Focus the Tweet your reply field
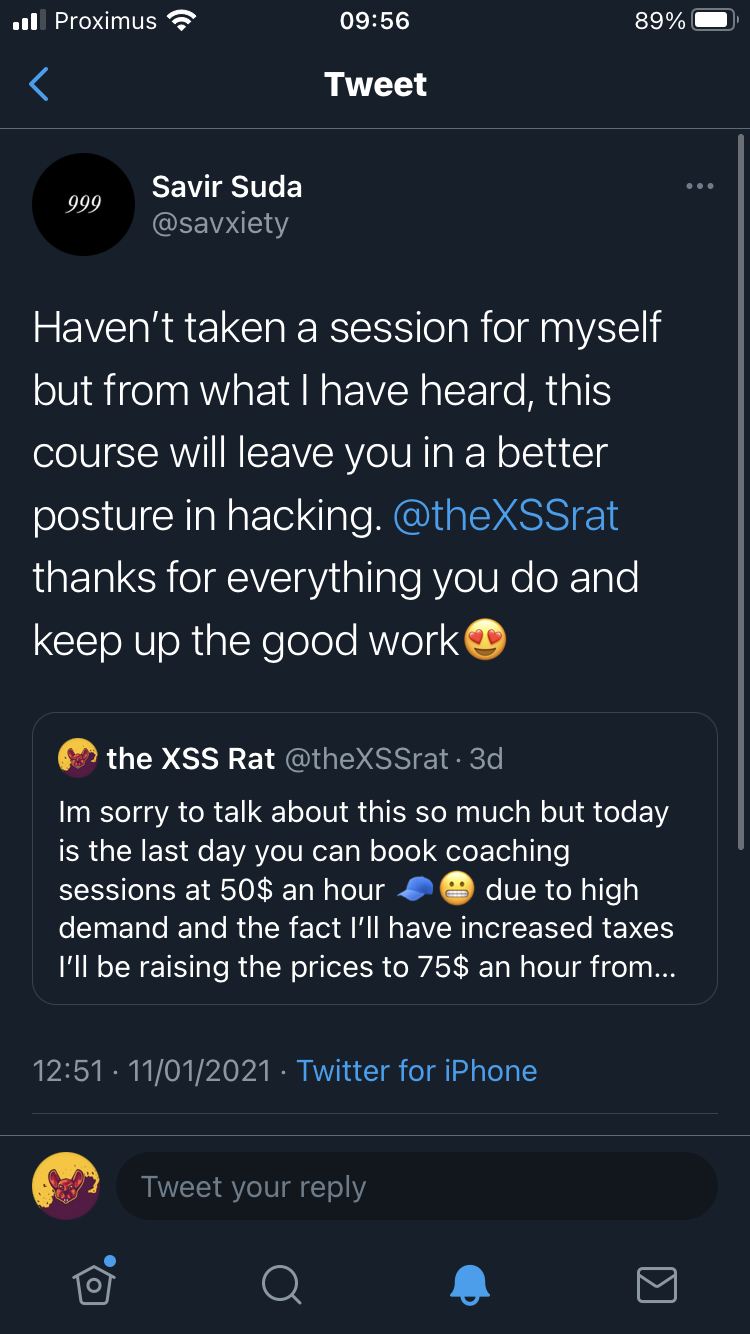The width and height of the screenshot is (750, 1334). coord(416,1187)
